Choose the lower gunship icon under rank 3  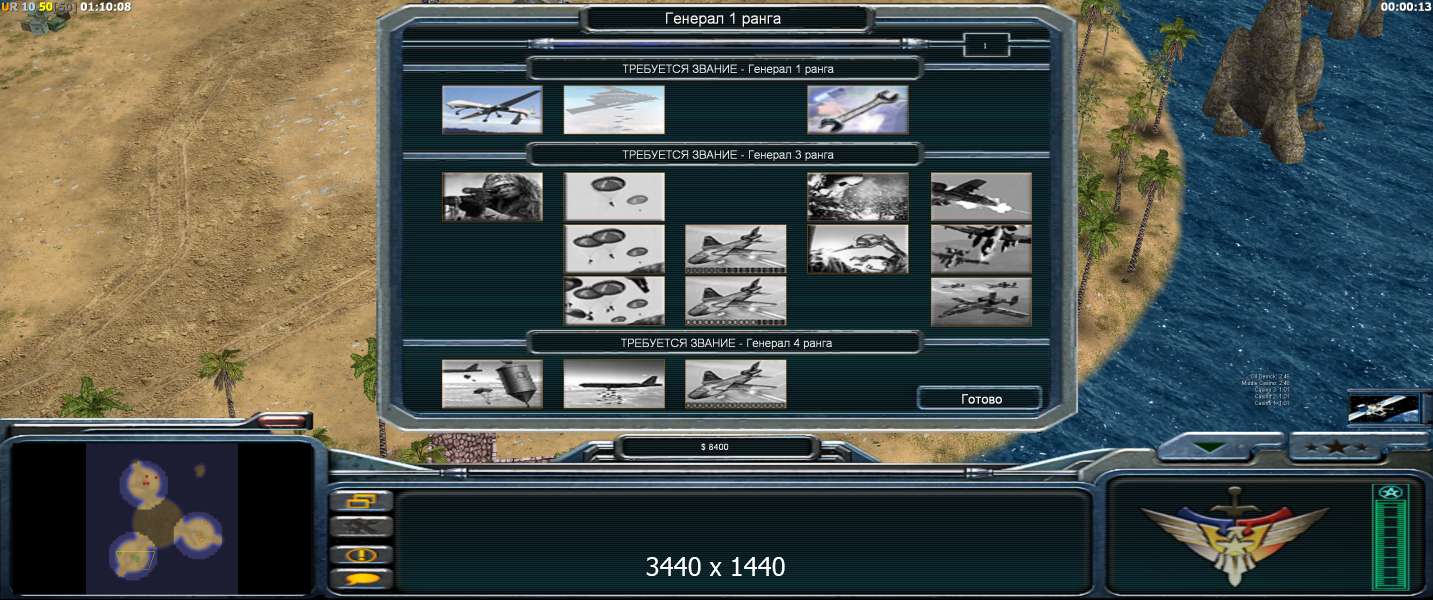[736, 301]
